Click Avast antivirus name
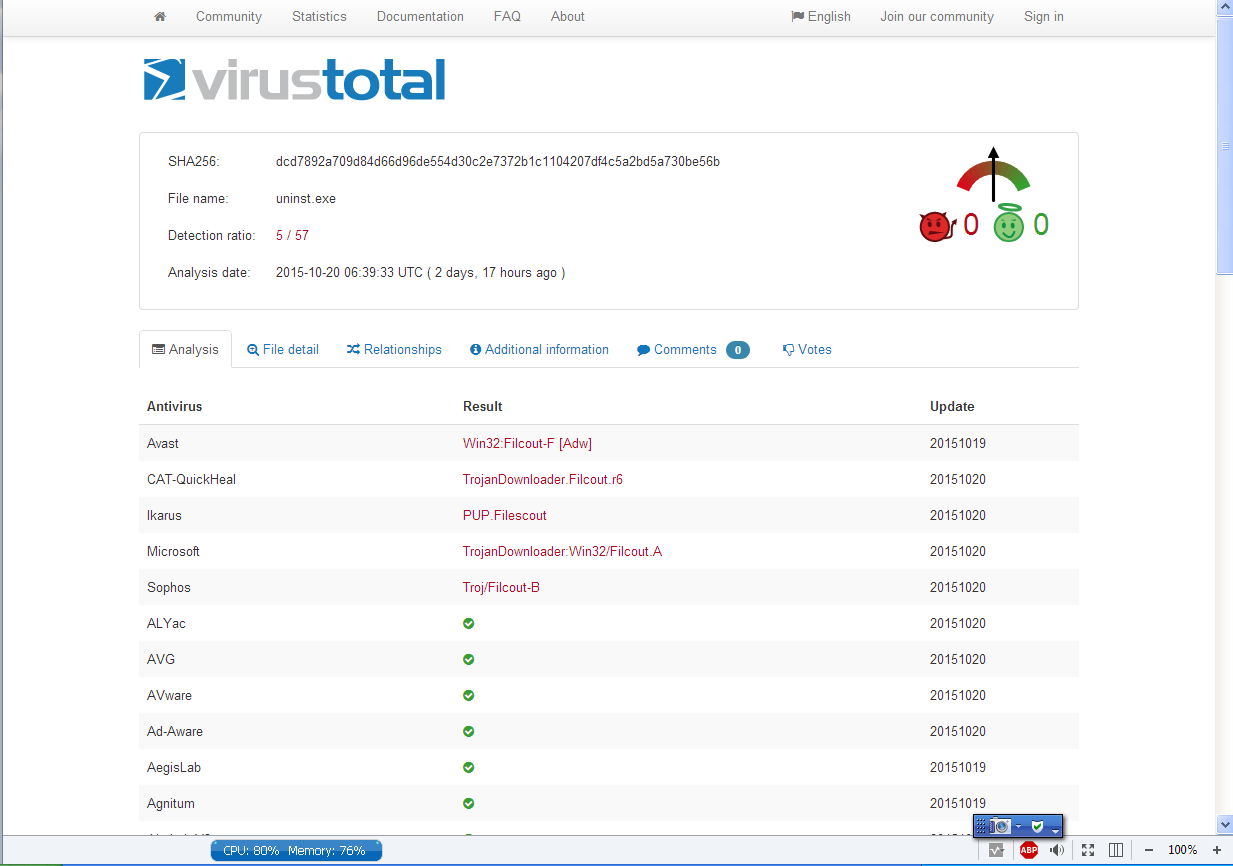The image size is (1233, 866). pos(163,443)
